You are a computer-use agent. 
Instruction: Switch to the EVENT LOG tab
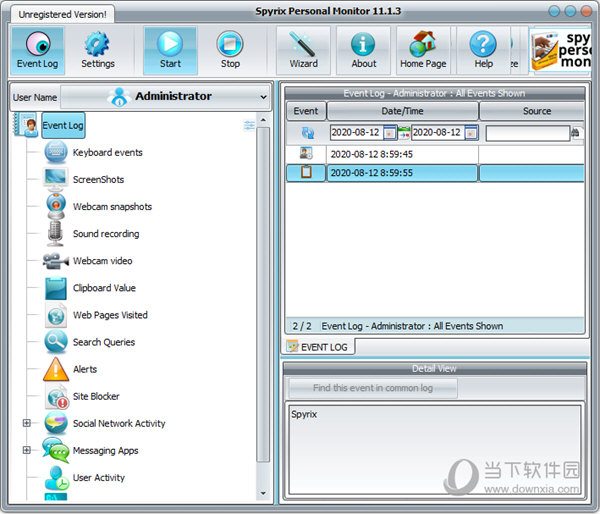point(318,347)
